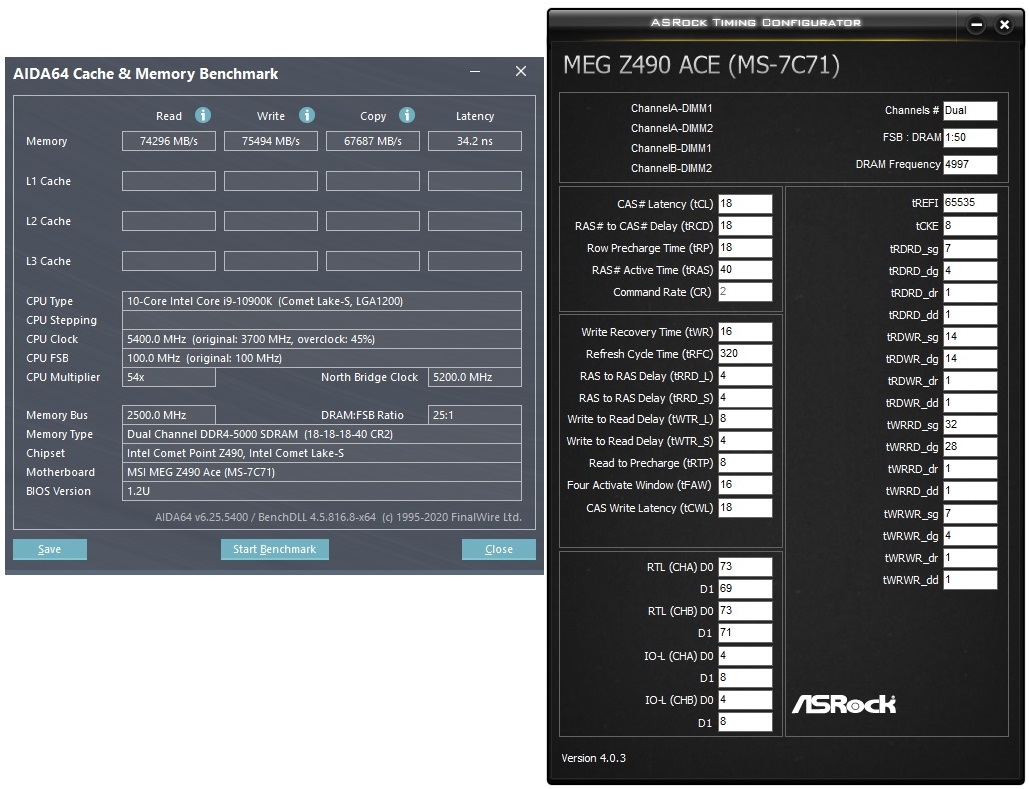The image size is (1029, 789).
Task: Click the ASRock logo
Action: tap(844, 704)
